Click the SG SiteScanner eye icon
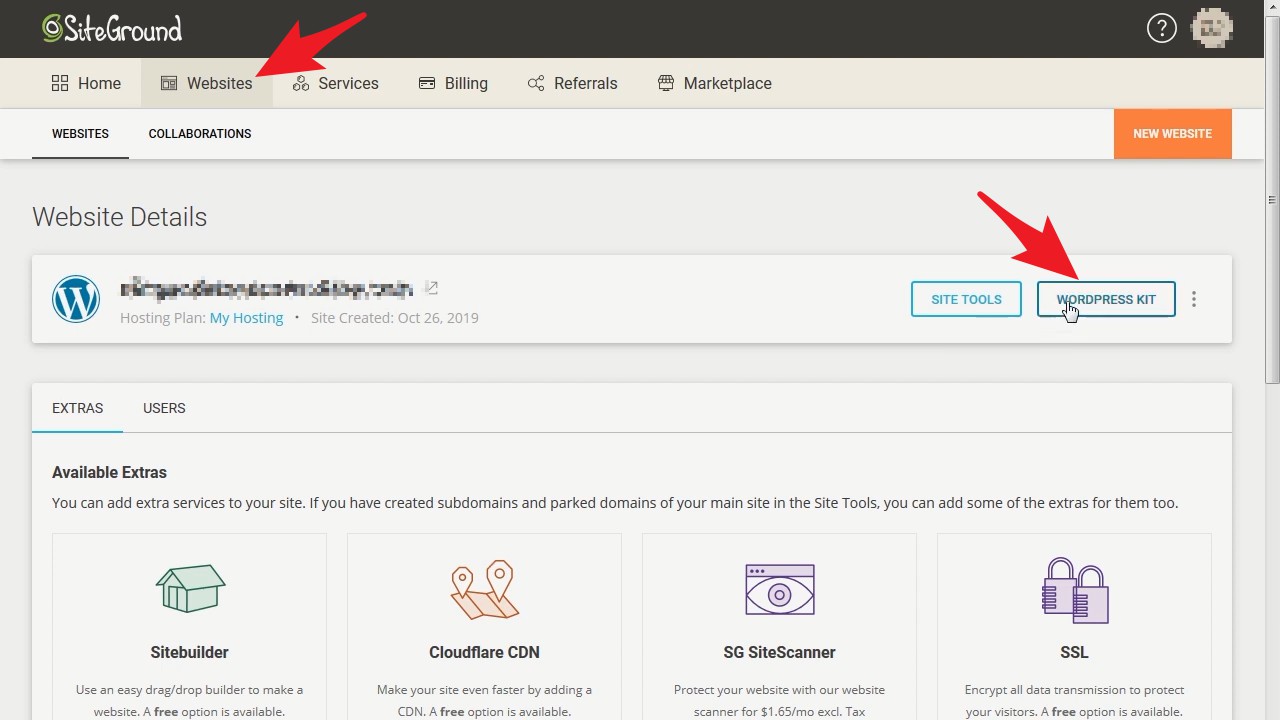1280x720 pixels. coord(780,589)
